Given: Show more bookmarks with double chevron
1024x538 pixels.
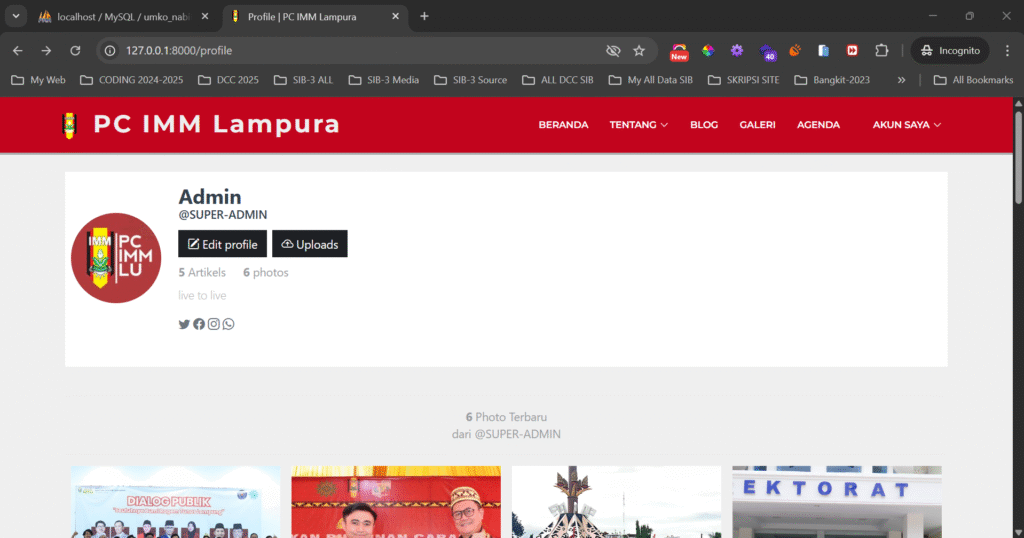Looking at the screenshot, I should coord(901,80).
